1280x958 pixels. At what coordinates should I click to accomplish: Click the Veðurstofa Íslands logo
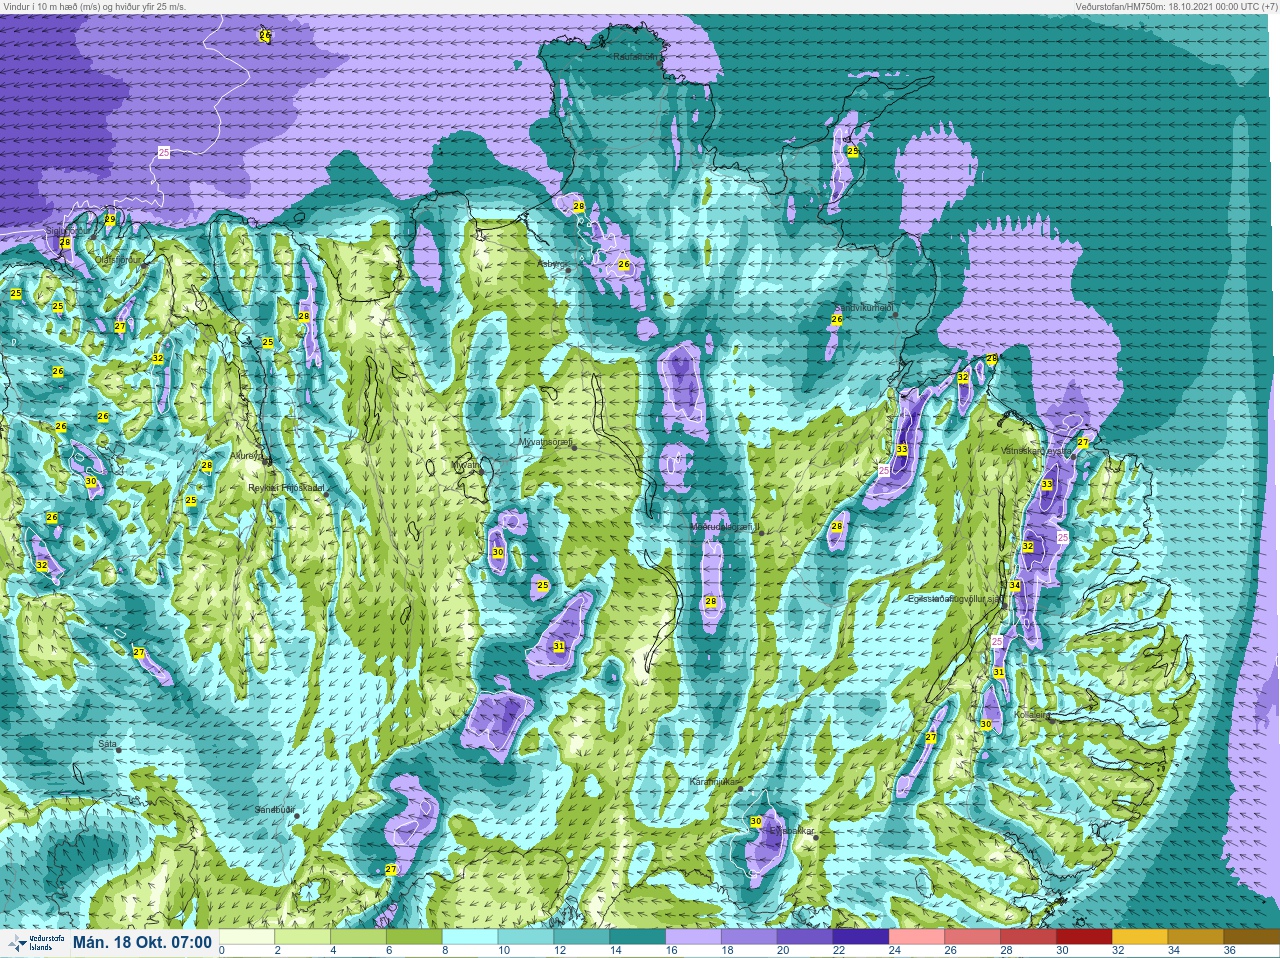coord(36,943)
